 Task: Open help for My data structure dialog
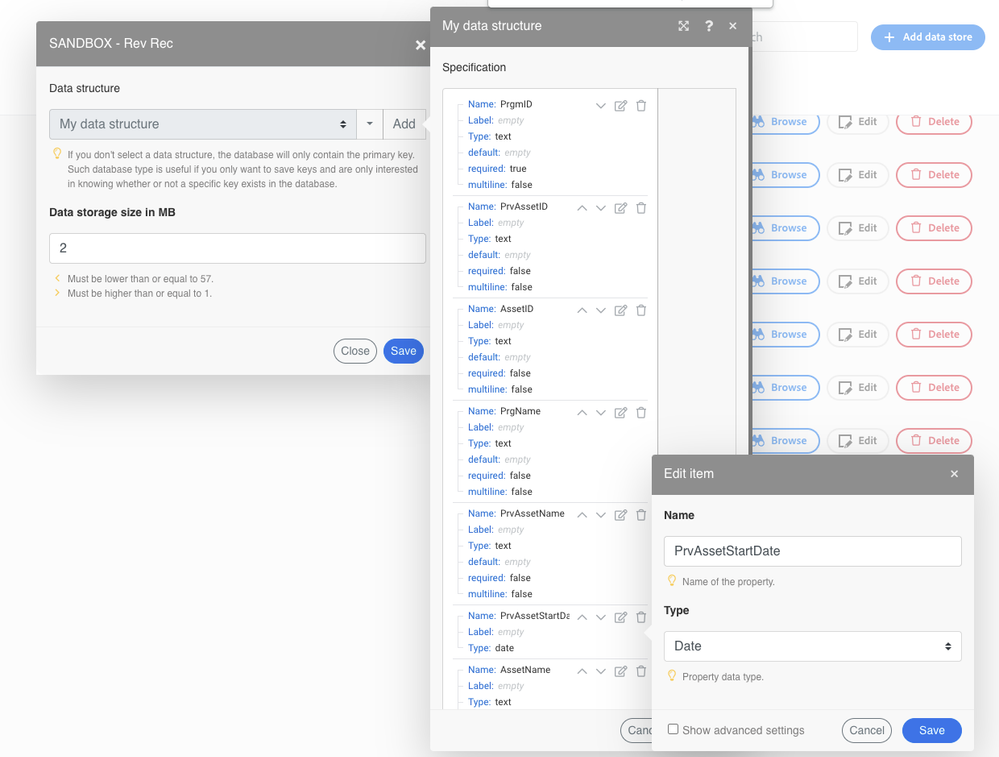click(x=709, y=26)
